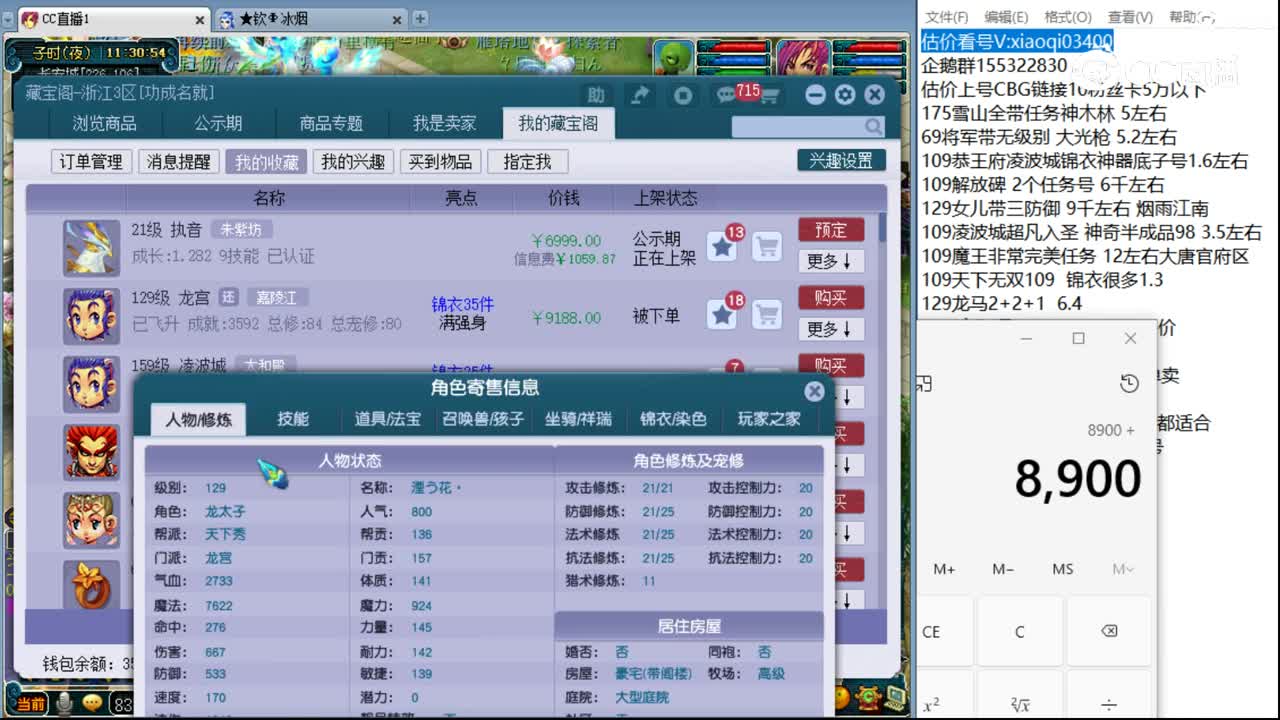The width and height of the screenshot is (1280, 720).
Task: Open the chat icon showing 715 messages
Action: point(724,93)
